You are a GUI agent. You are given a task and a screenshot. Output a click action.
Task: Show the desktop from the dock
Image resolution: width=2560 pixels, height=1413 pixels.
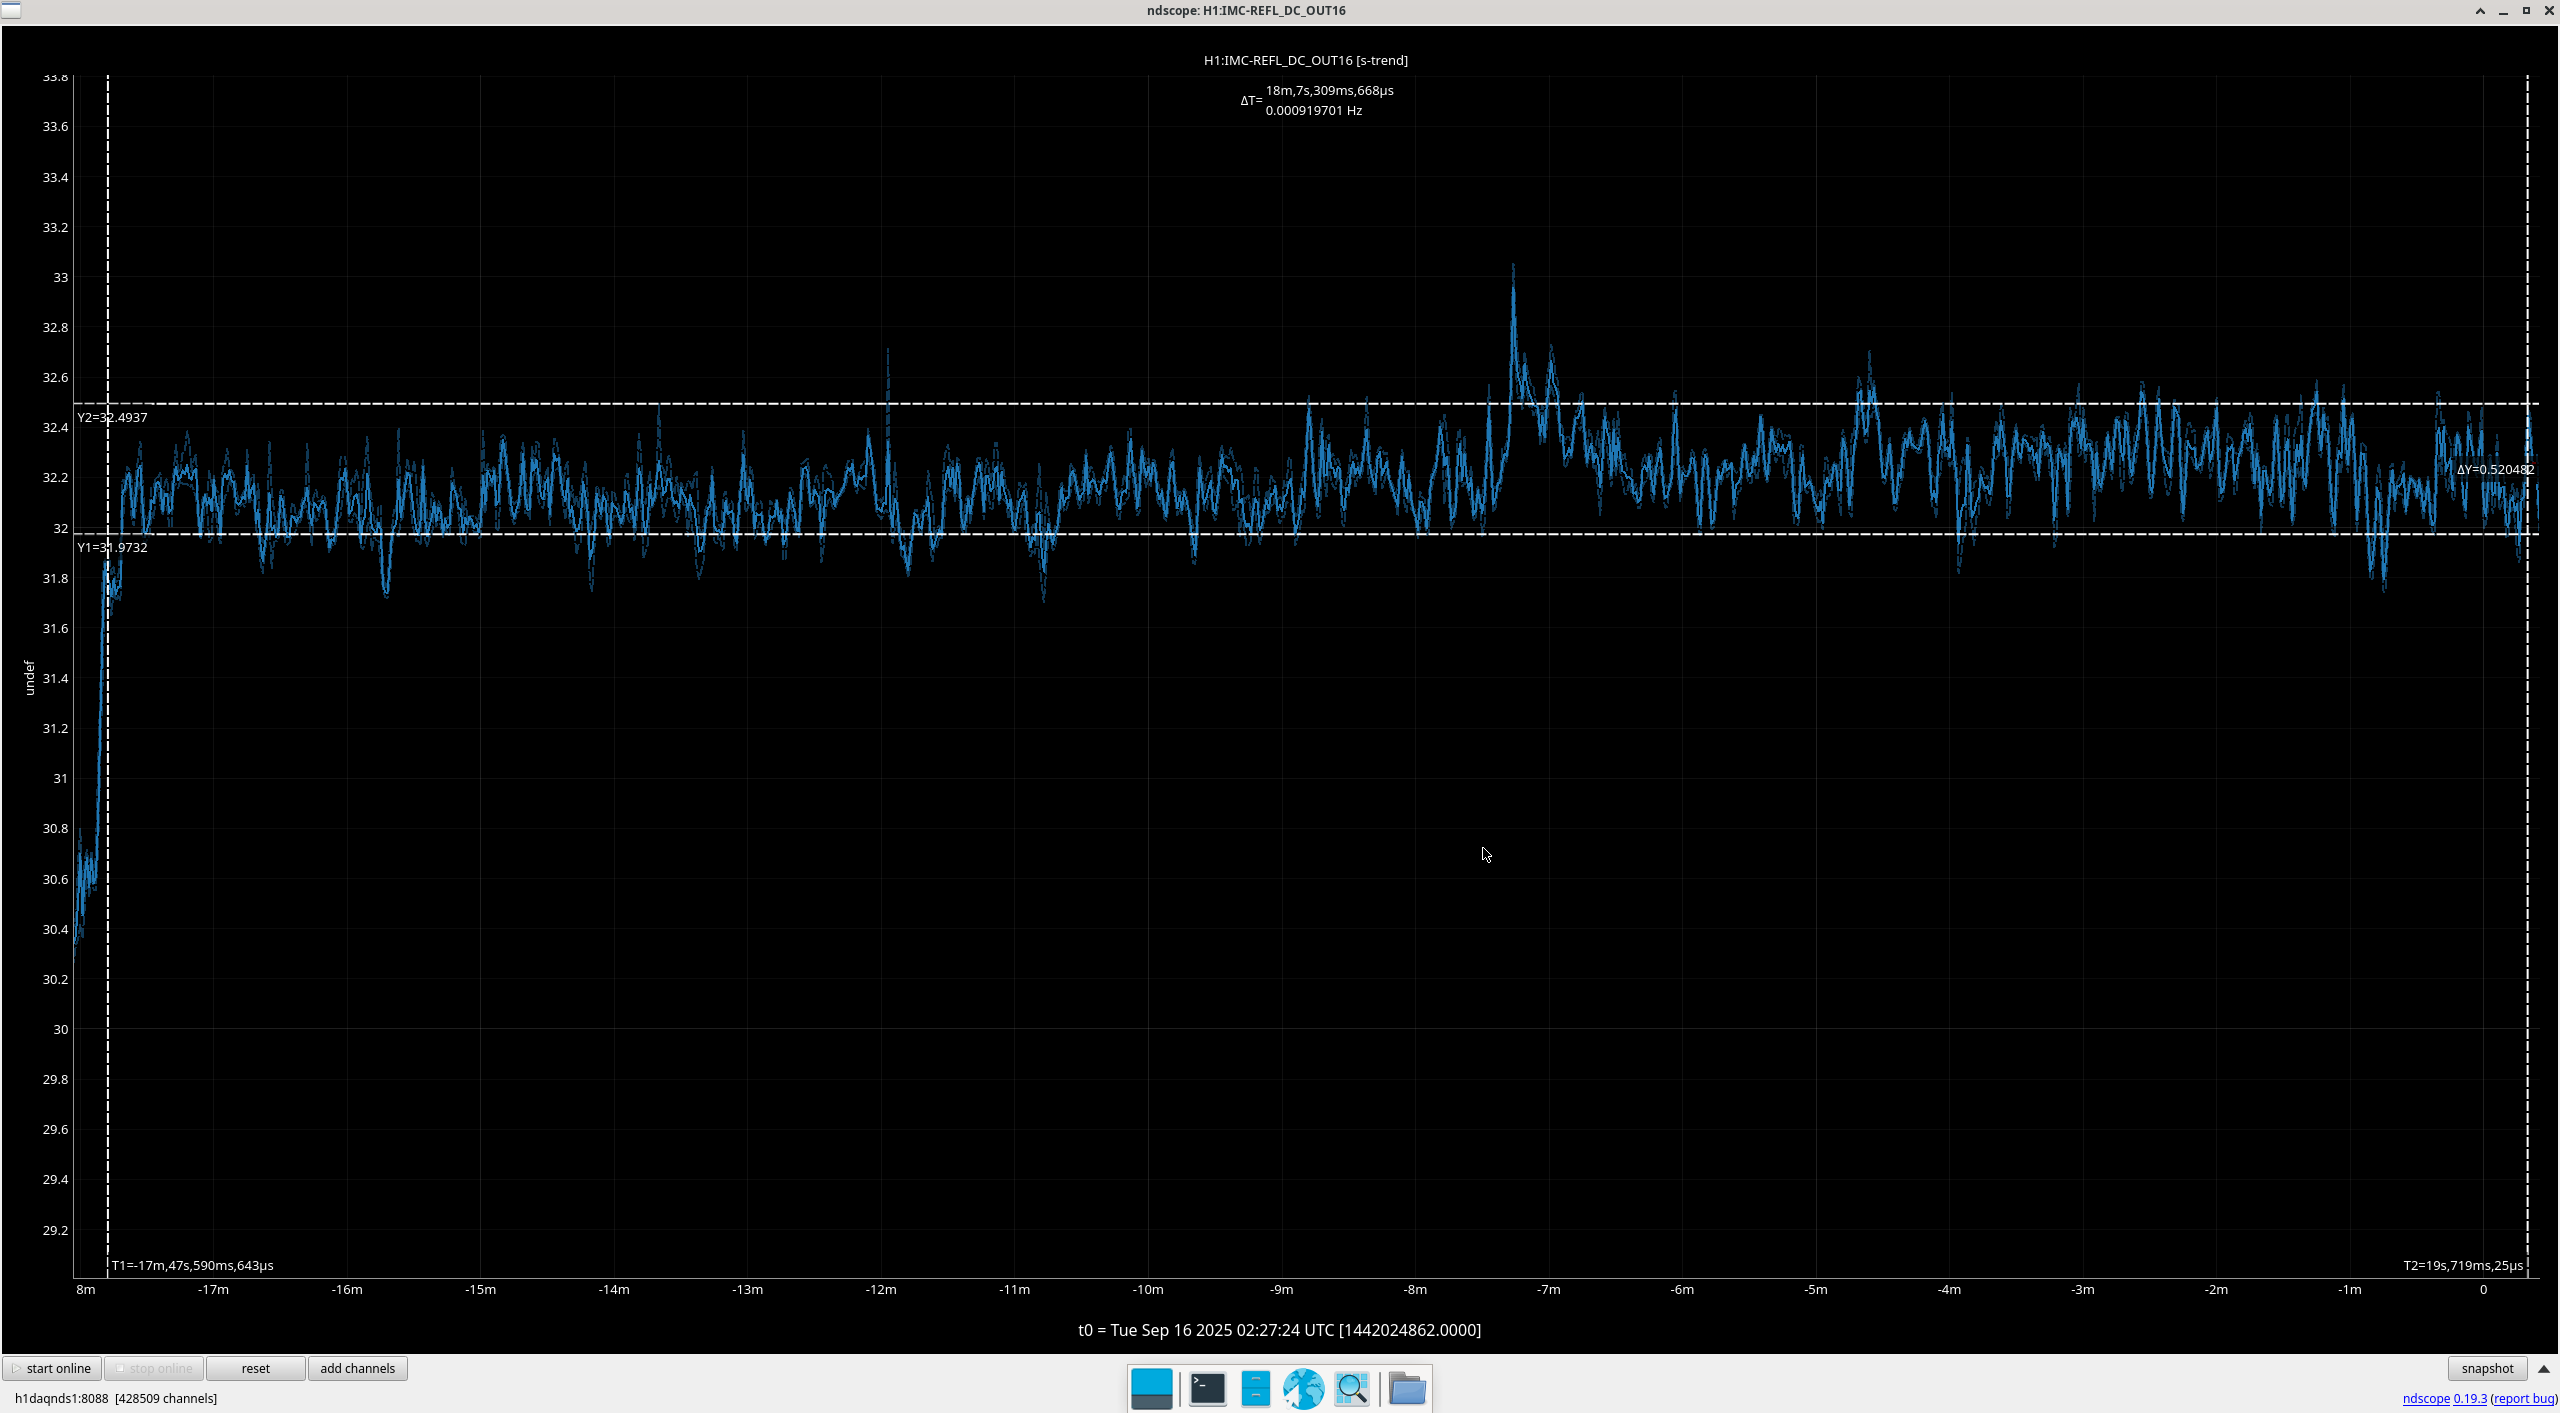pyautogui.click(x=1151, y=1388)
